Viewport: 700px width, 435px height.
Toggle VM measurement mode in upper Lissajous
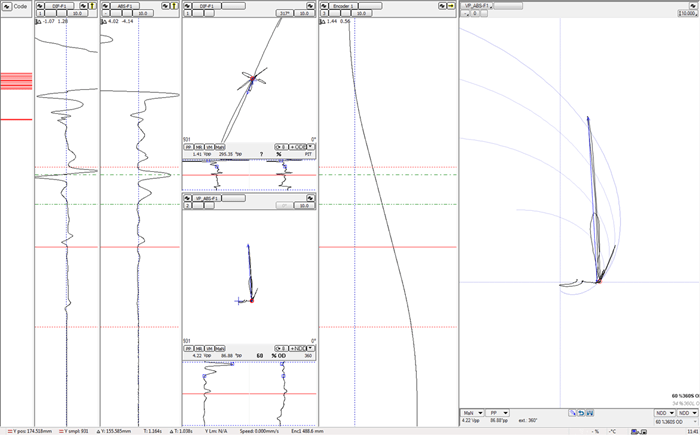209,146
